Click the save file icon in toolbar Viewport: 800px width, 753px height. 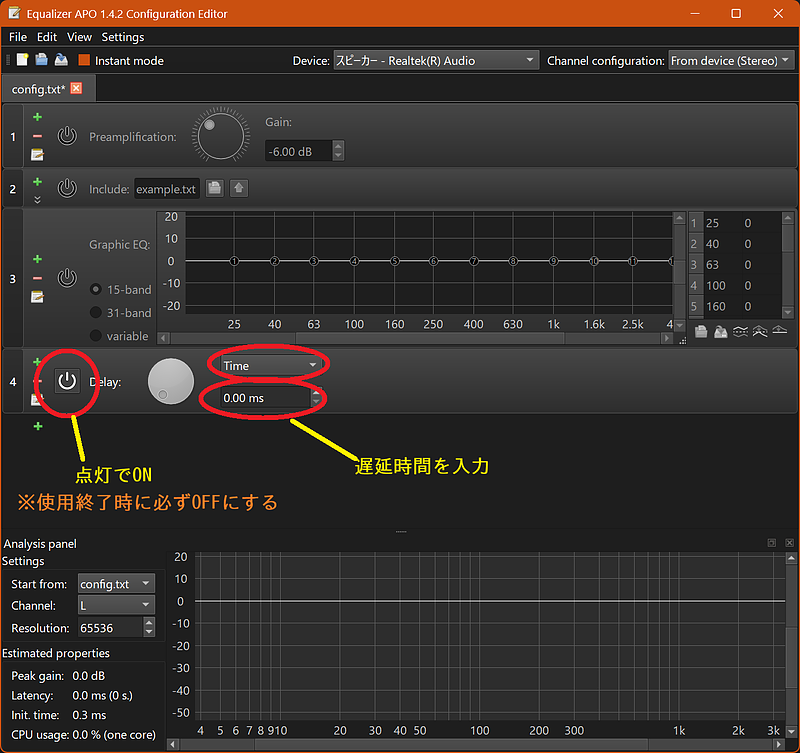click(61, 60)
